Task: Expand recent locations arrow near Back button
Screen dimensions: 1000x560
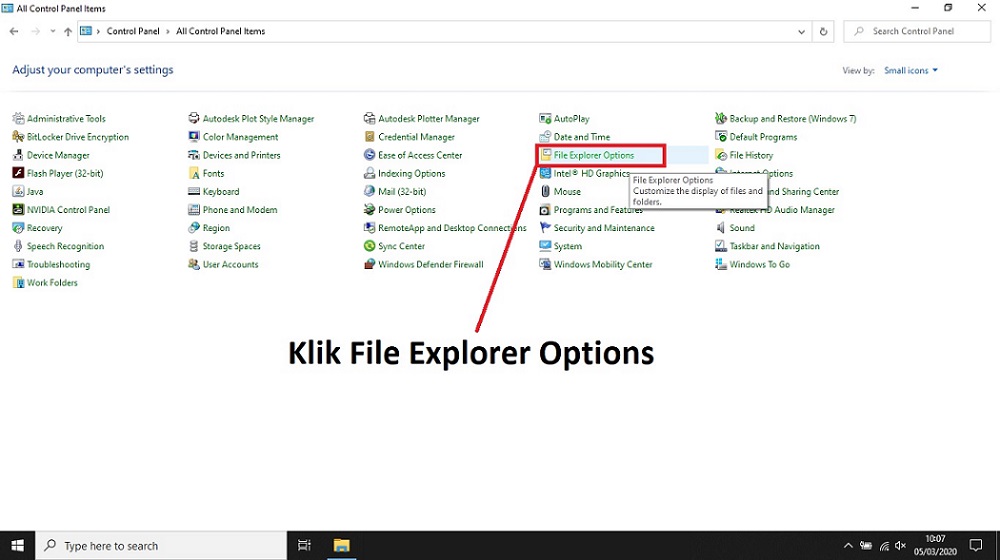Action: (52, 31)
